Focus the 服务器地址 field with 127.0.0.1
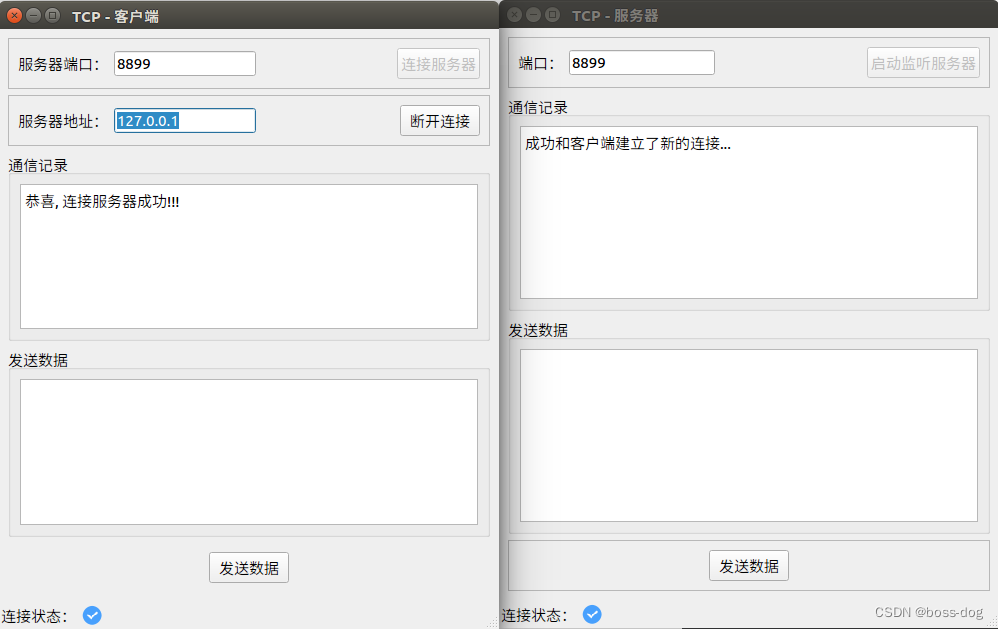 coord(185,121)
